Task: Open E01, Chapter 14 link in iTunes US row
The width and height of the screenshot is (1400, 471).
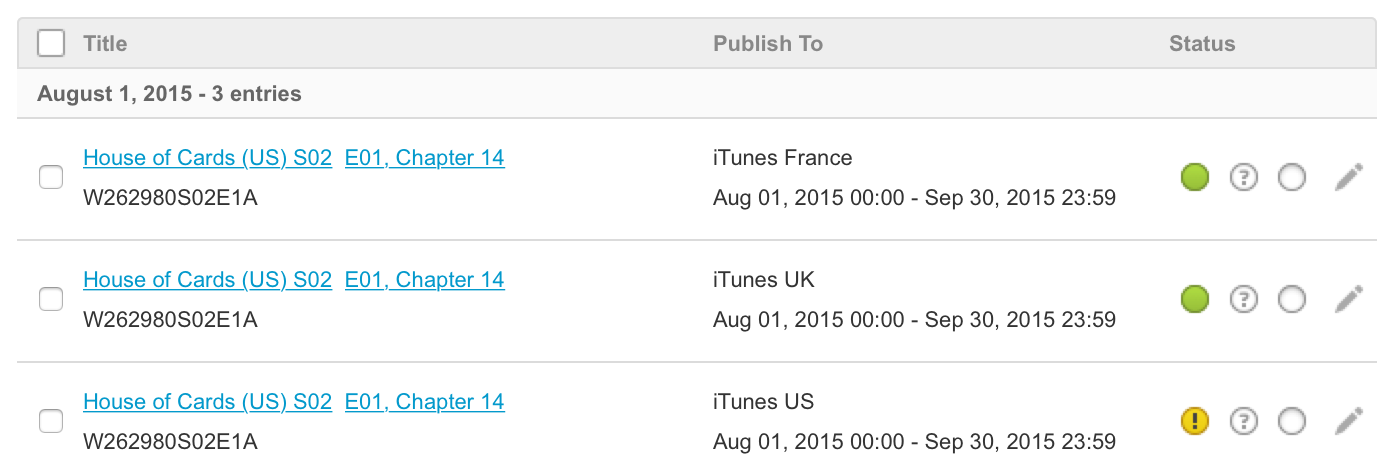Action: (x=424, y=402)
